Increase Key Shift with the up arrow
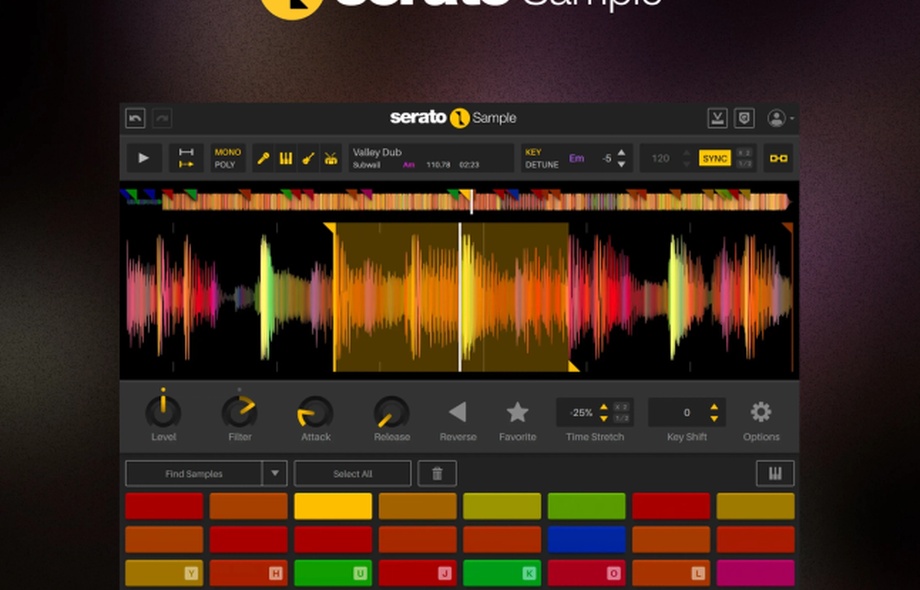The height and width of the screenshot is (590, 920). (714, 404)
